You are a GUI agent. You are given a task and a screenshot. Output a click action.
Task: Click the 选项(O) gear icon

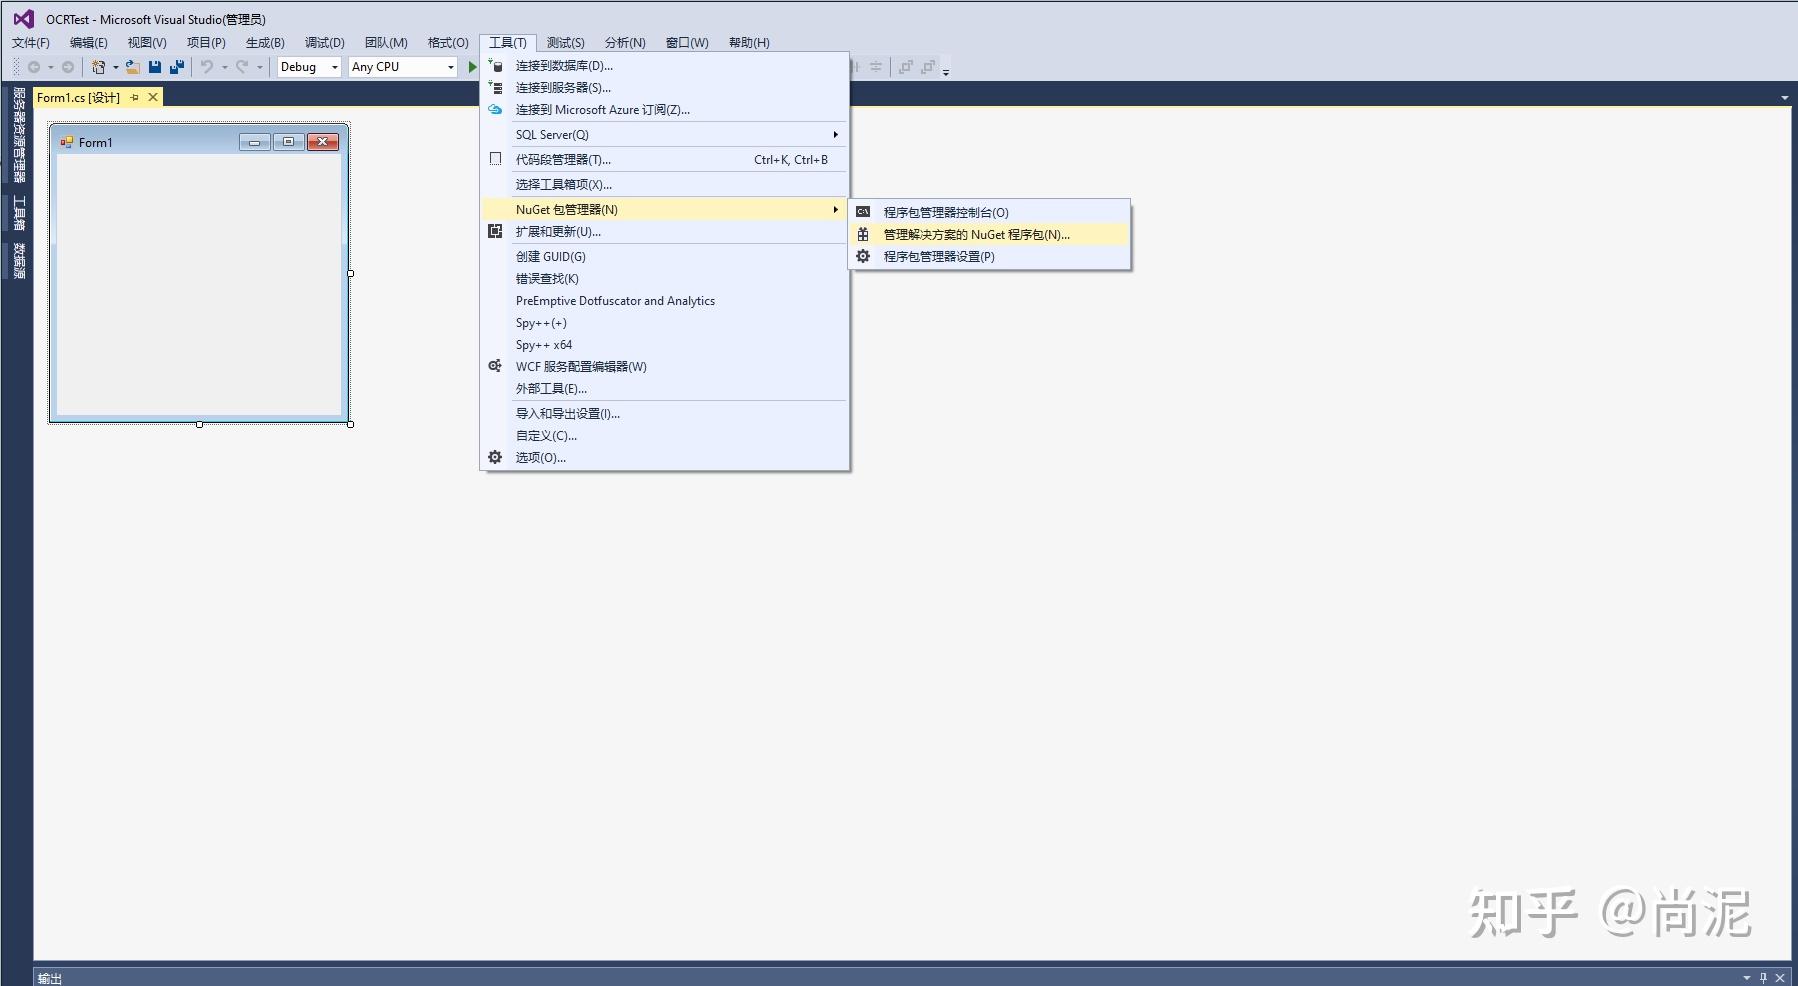coord(495,457)
